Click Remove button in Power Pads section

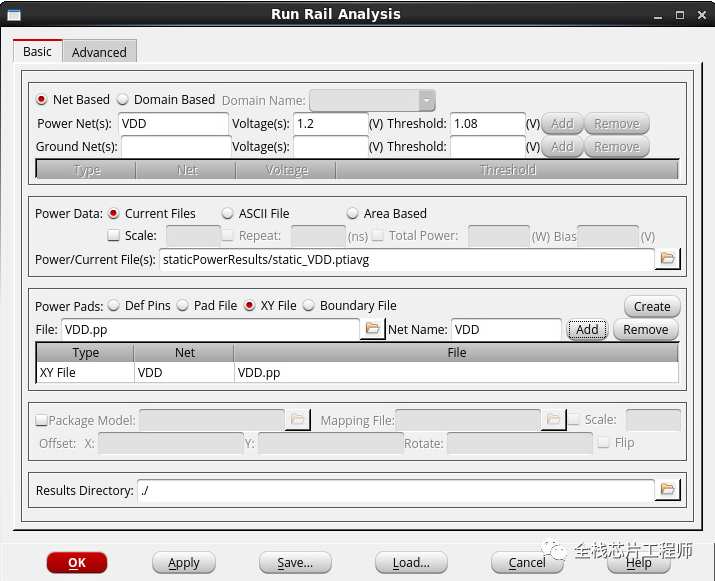click(x=646, y=329)
